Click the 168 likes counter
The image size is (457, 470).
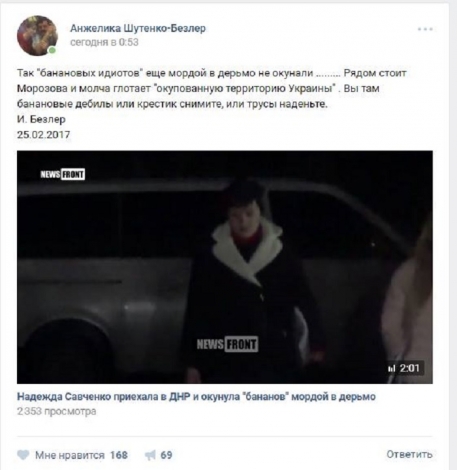(119, 455)
